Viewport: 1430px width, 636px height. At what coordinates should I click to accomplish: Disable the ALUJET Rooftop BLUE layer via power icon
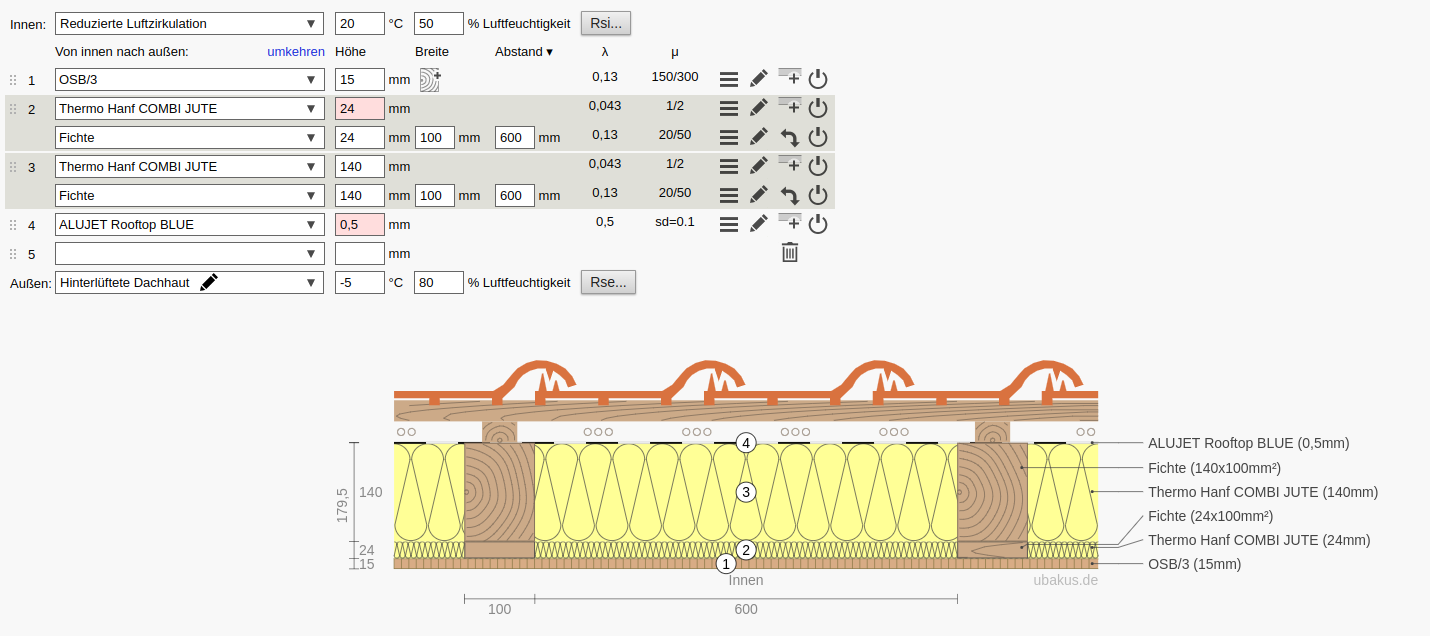(818, 224)
